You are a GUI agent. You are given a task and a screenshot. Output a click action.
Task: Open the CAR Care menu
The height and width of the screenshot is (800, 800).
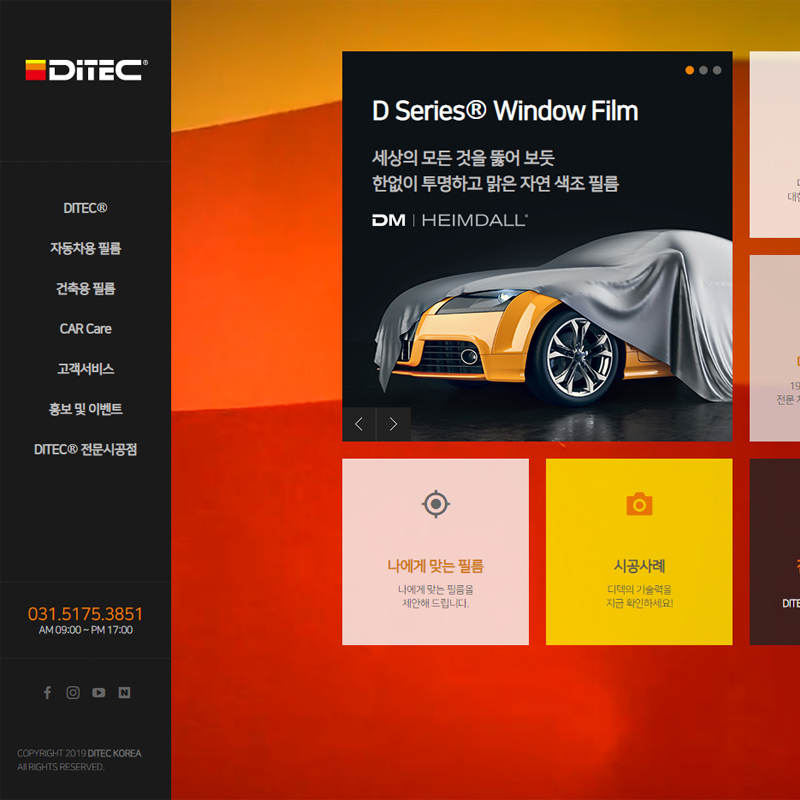(85, 329)
